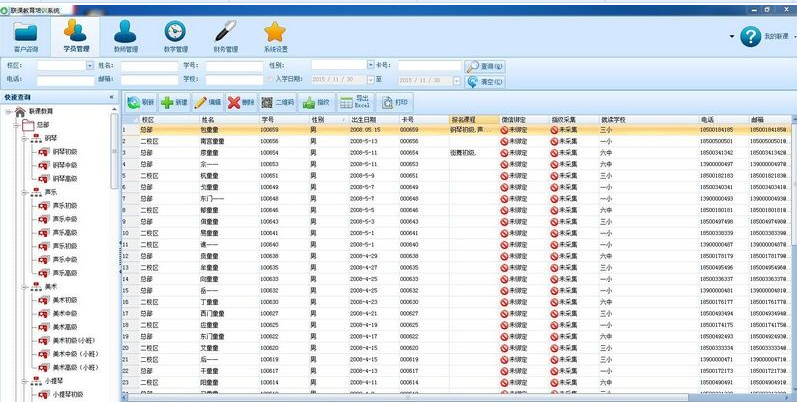Open the 性别 dropdown in filters
The width and height of the screenshot is (797, 402).
(x=371, y=65)
